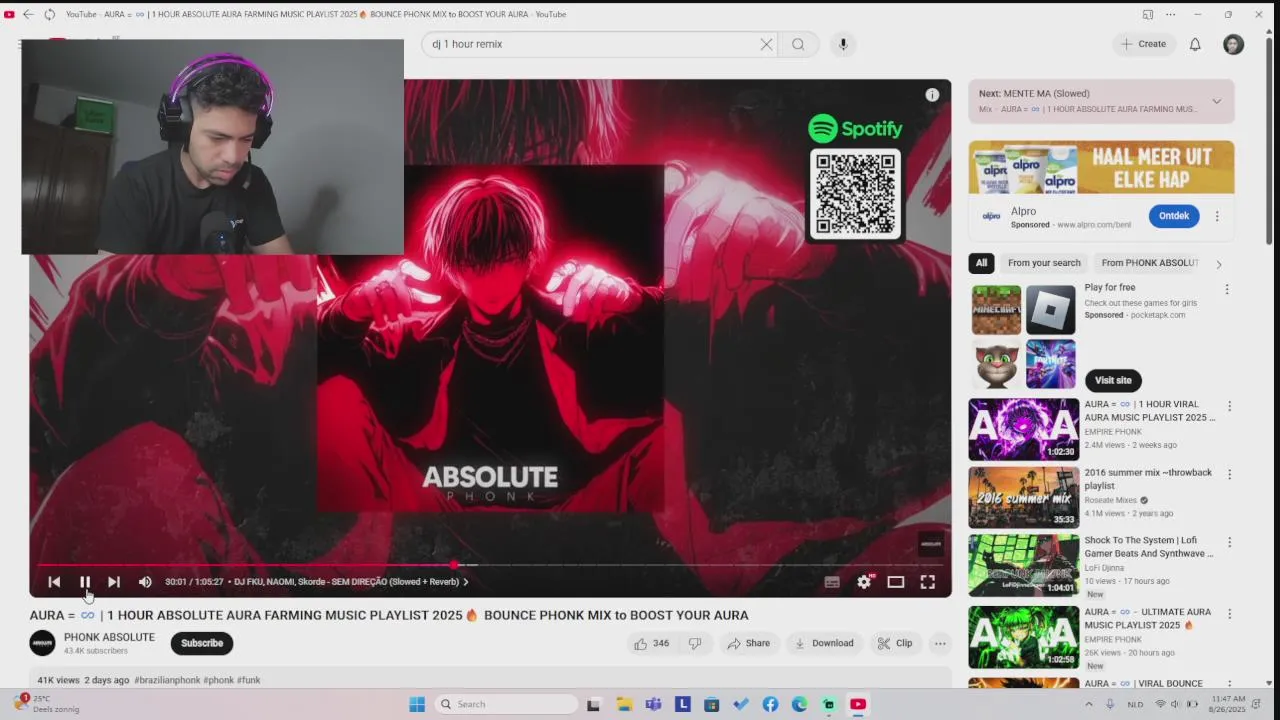
Task: Toggle subtitles captions button
Action: click(x=832, y=582)
